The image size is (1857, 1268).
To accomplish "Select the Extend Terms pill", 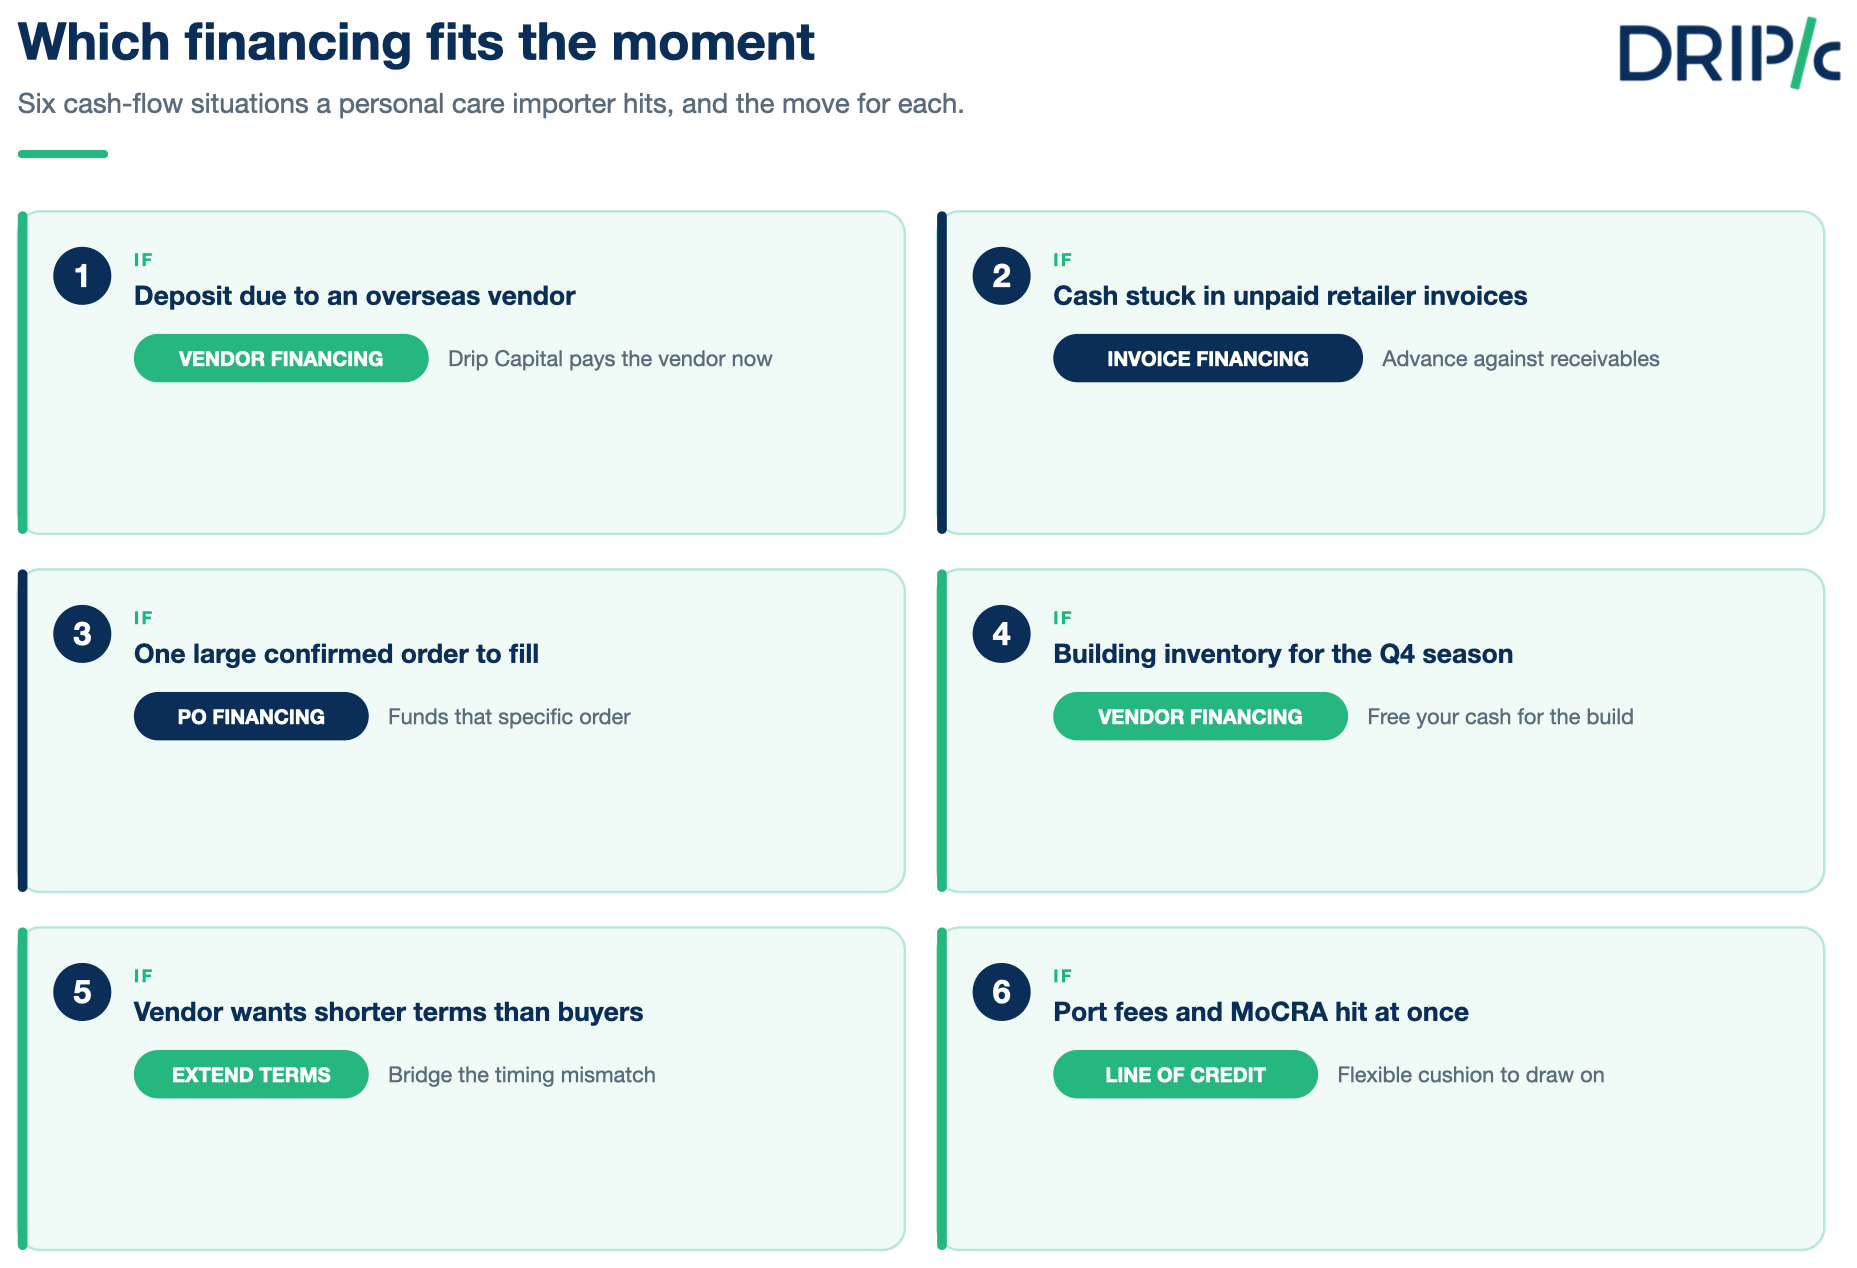I will point(251,1074).
